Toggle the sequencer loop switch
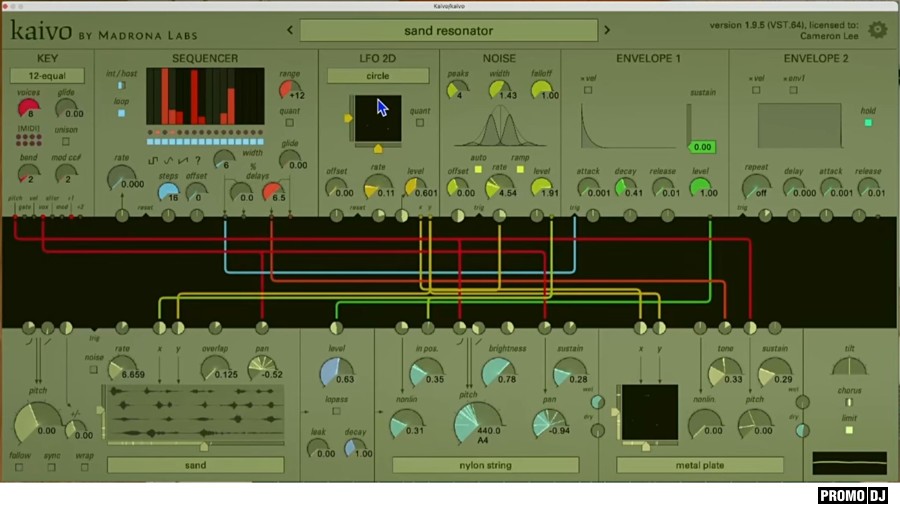 [121, 113]
